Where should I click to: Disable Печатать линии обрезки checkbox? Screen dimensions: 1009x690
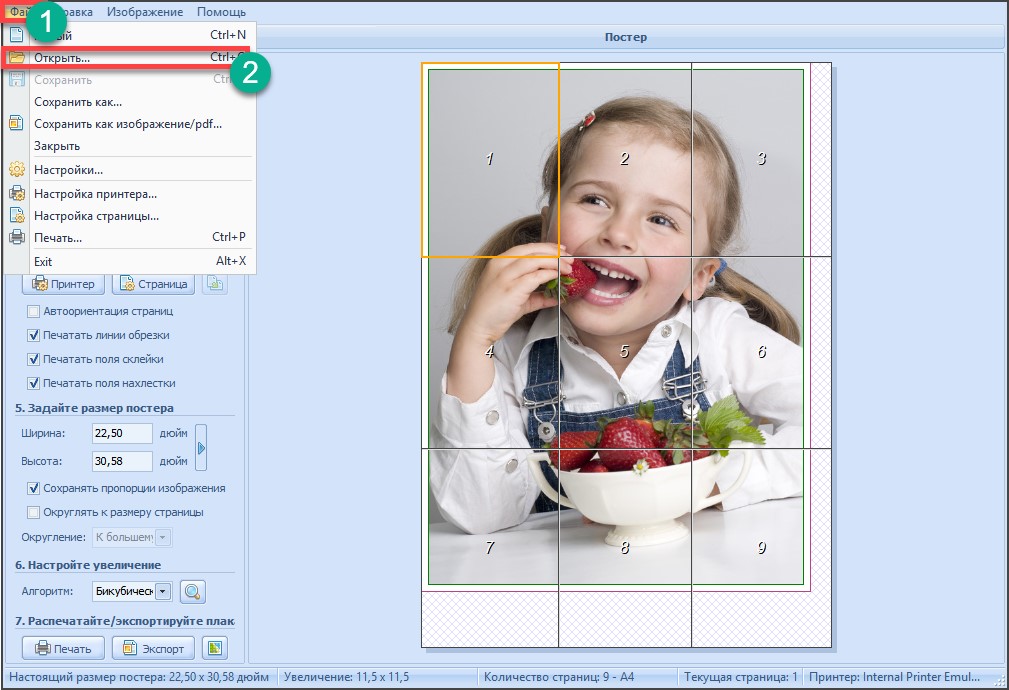(34, 335)
